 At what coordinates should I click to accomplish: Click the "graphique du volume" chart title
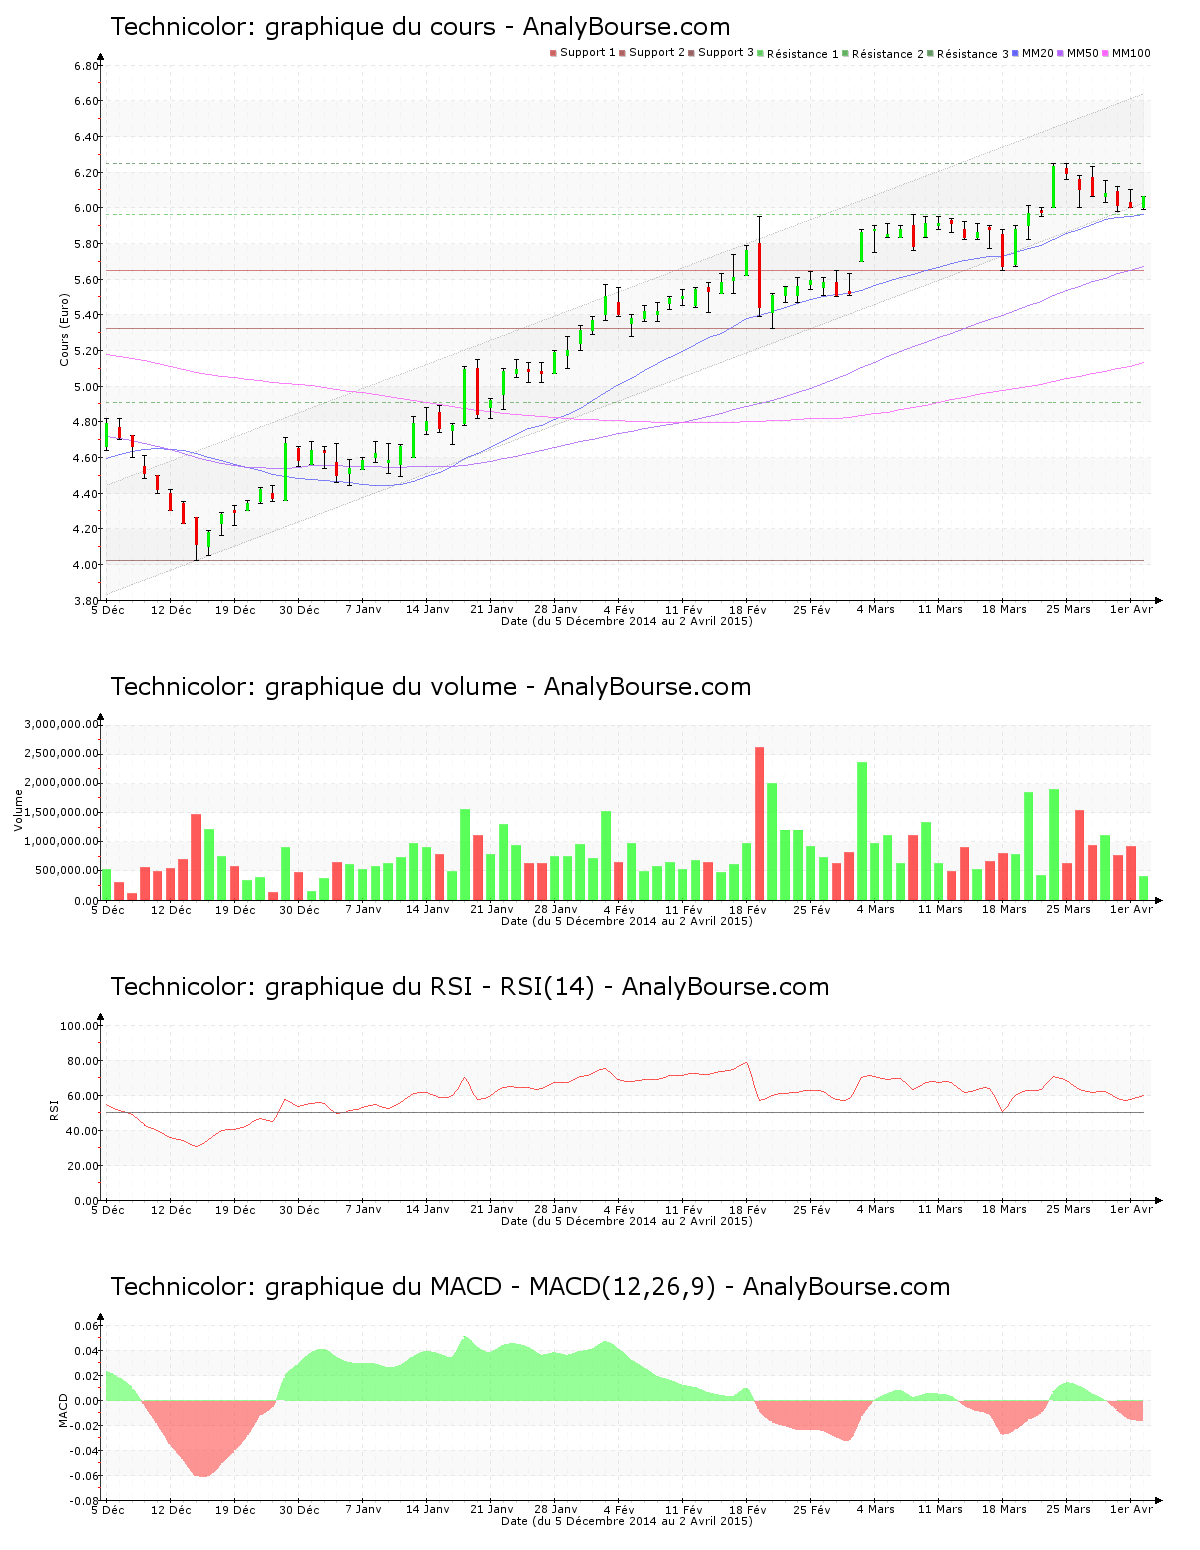[430, 687]
